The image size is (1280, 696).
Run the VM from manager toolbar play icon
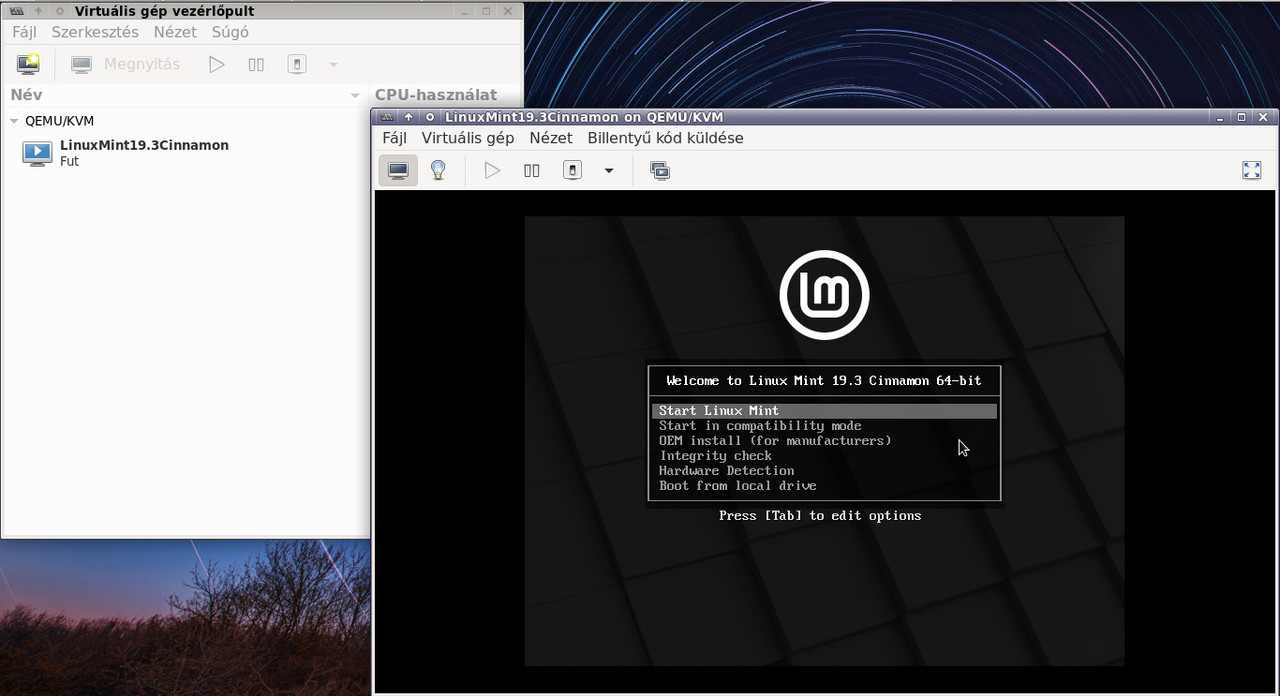(216, 64)
